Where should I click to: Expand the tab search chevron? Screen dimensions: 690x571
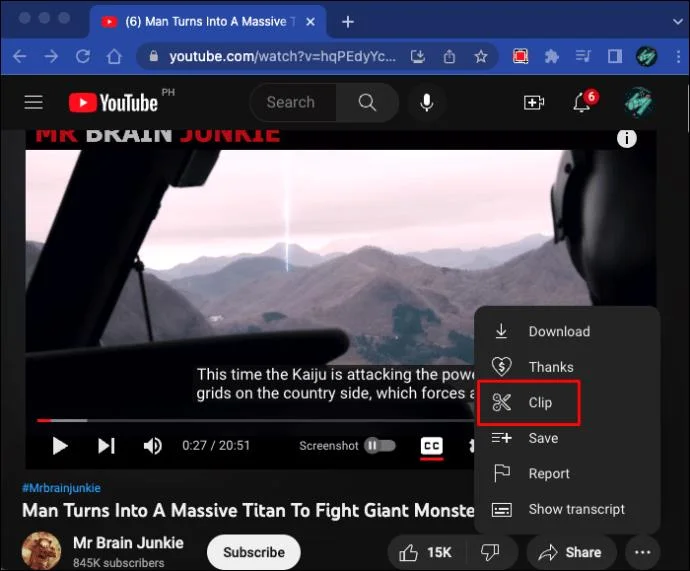pos(678,22)
